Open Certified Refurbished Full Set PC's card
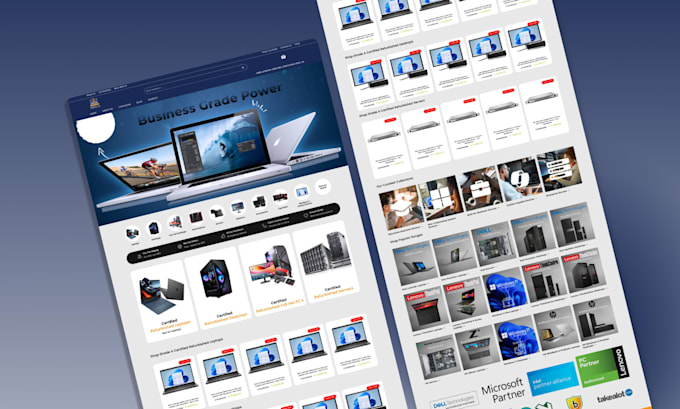 pos(272,275)
